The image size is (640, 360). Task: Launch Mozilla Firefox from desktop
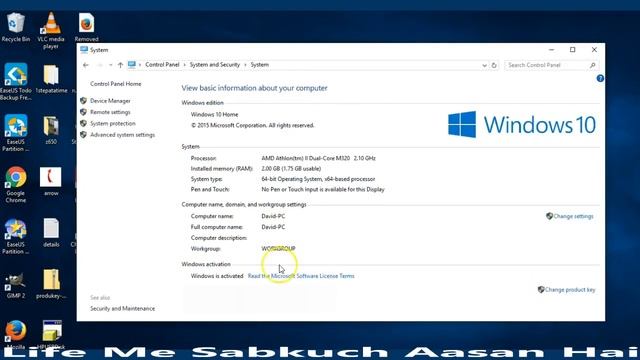coord(16,335)
